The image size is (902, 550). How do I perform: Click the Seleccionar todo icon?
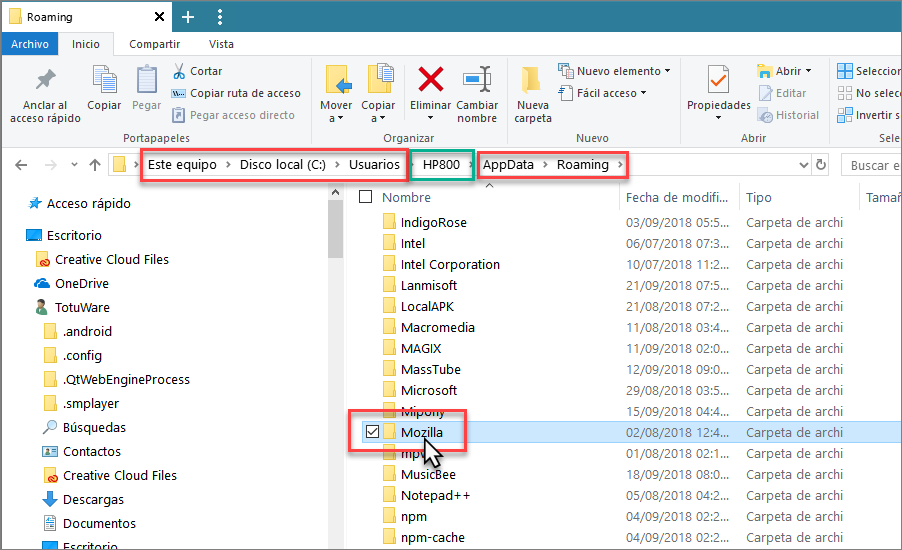844,71
